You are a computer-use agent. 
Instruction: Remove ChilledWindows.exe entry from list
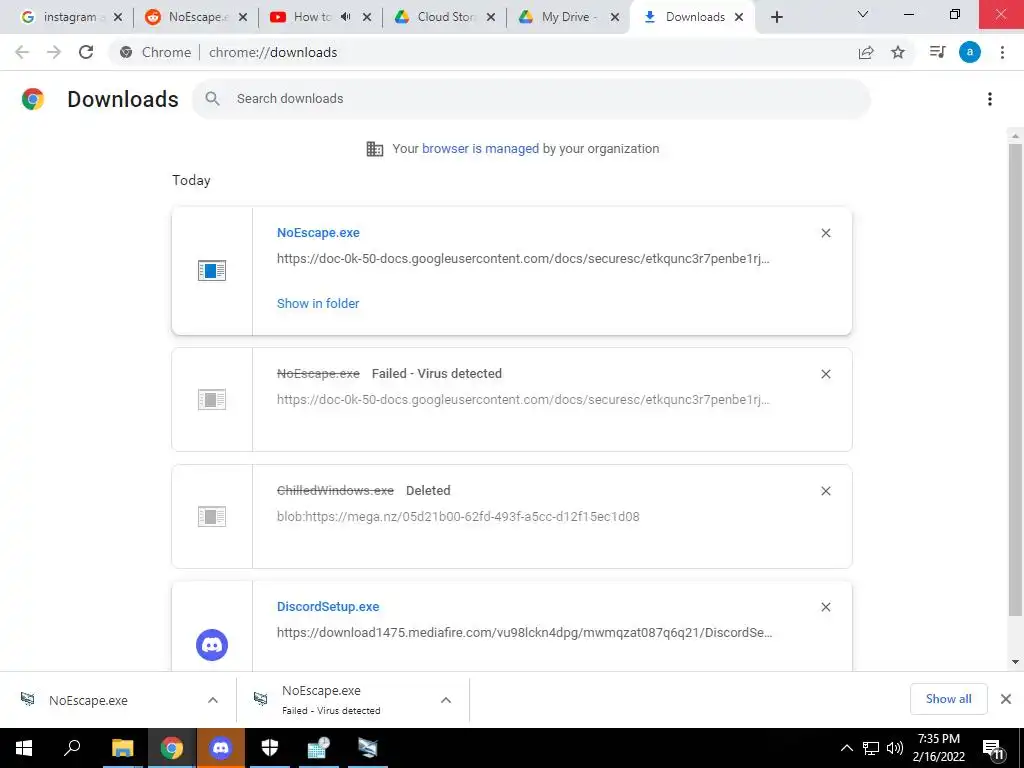pyautogui.click(x=826, y=491)
